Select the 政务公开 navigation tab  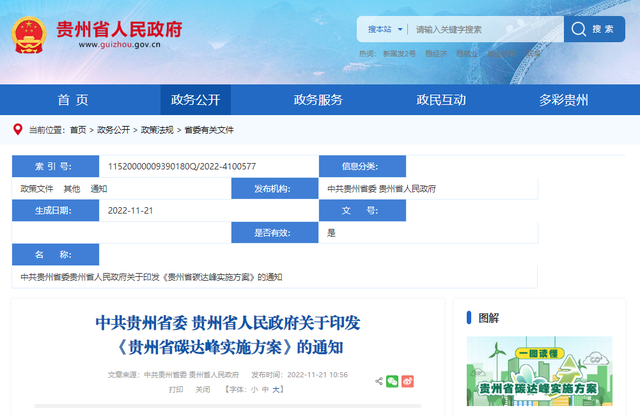point(195,100)
